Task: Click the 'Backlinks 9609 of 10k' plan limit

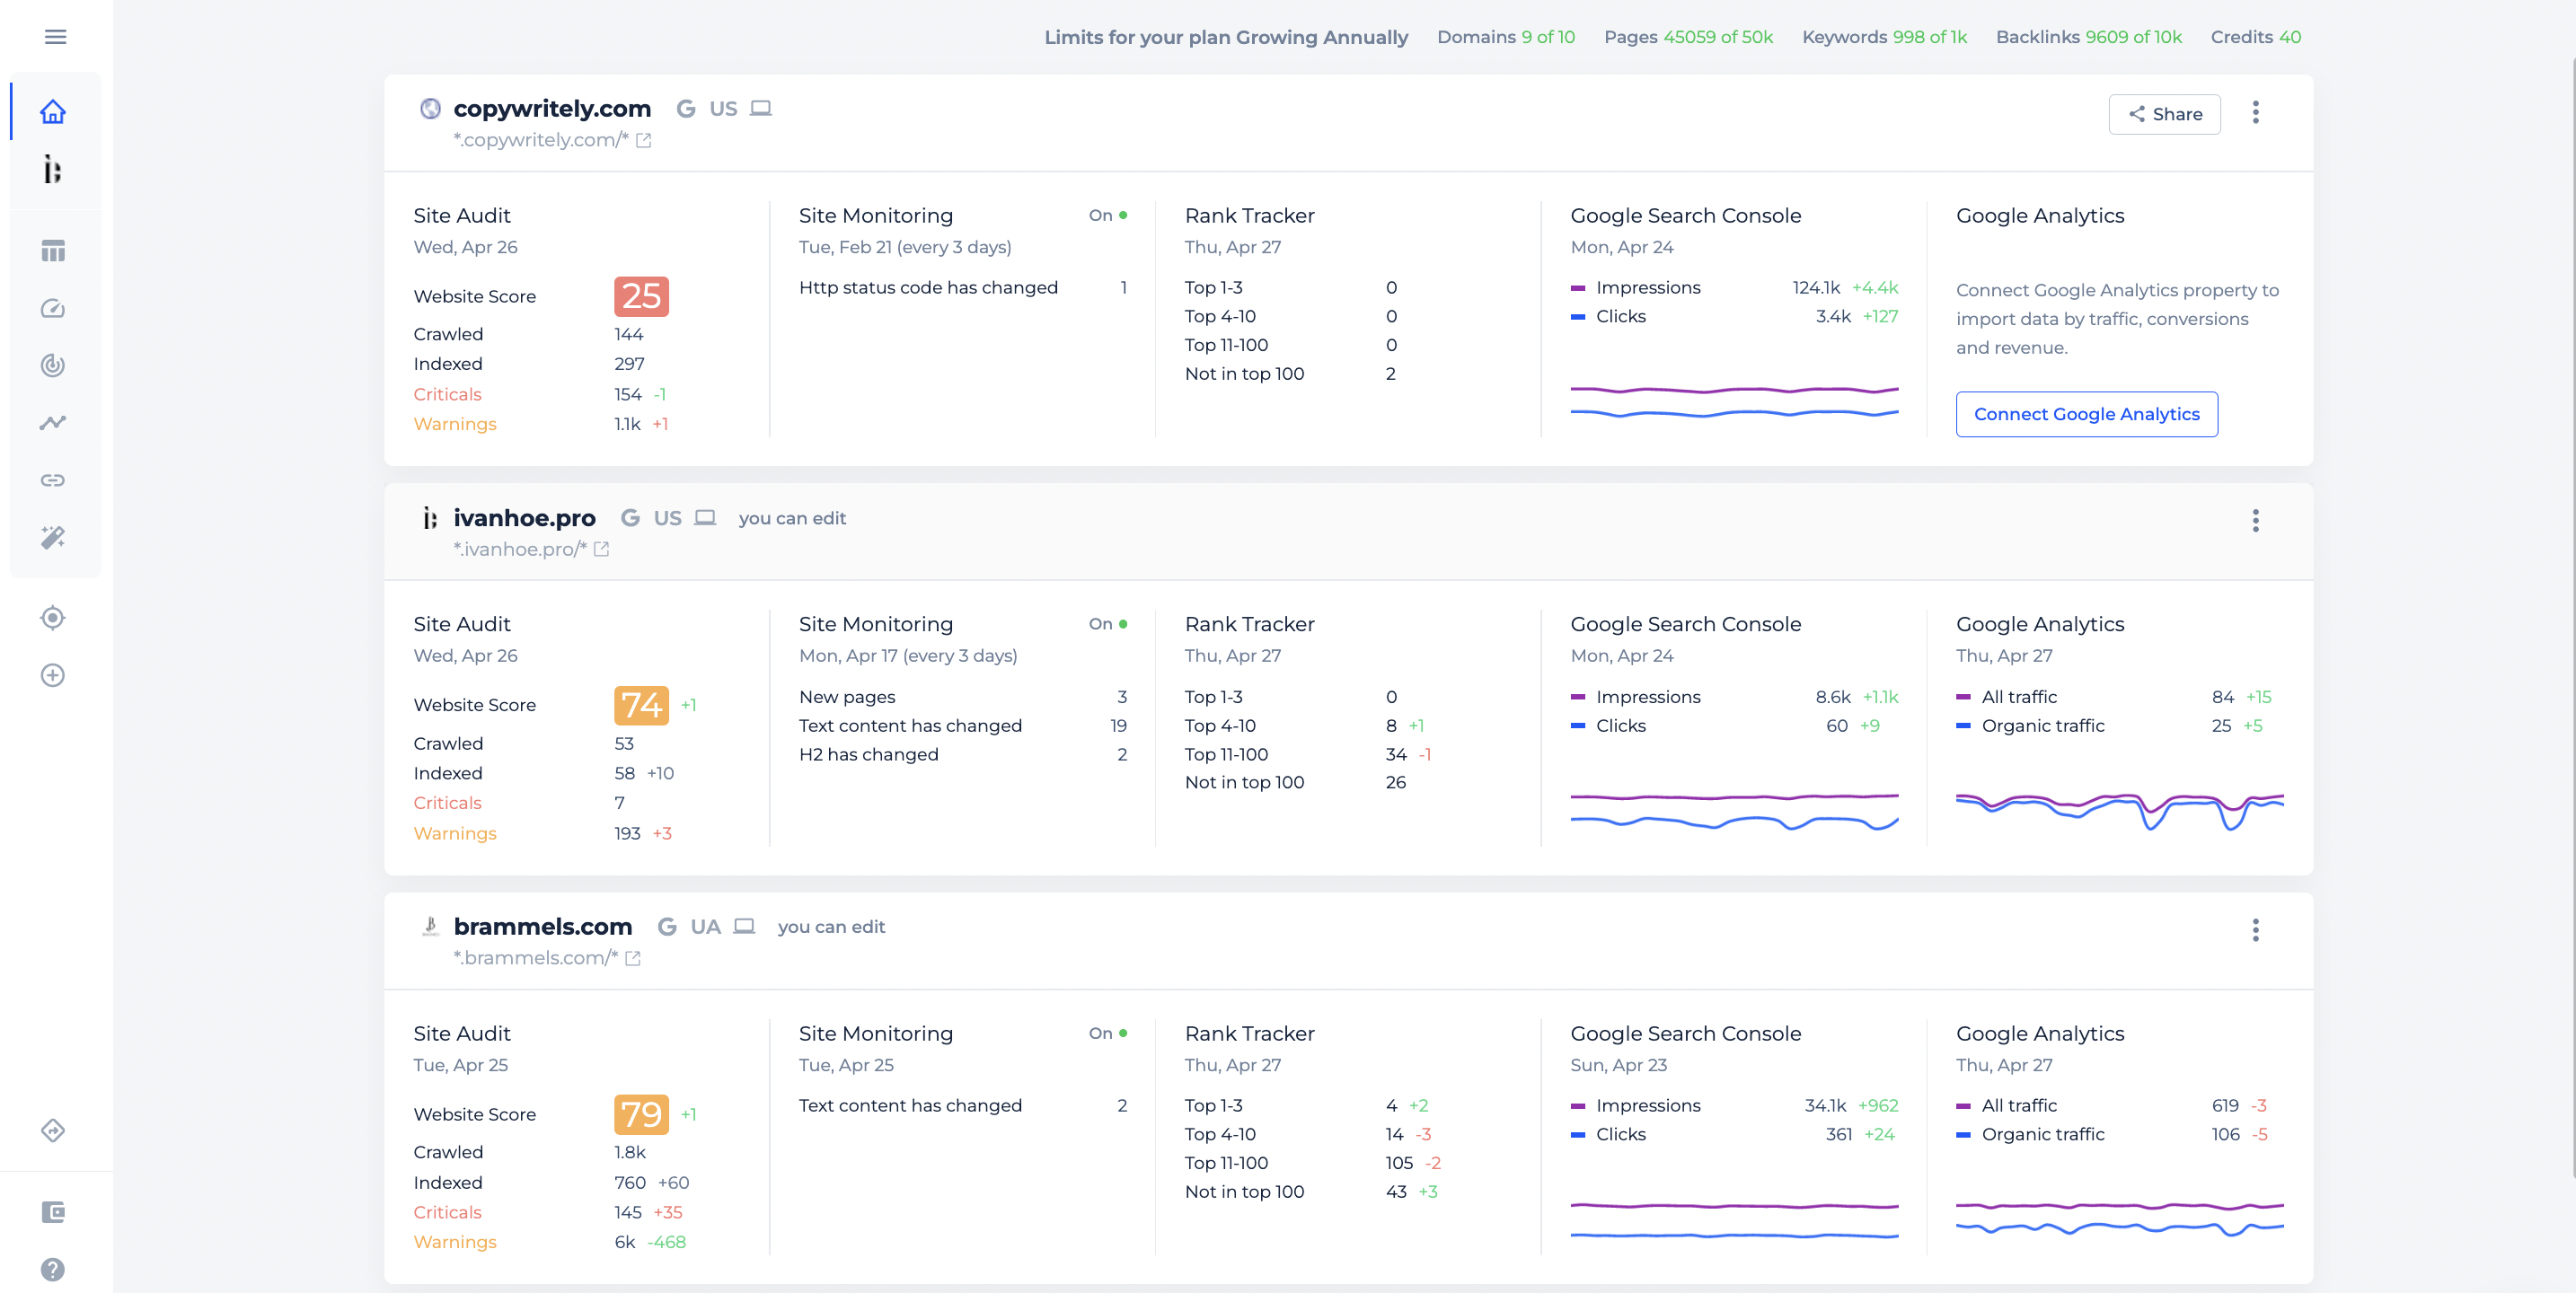Action: tap(2088, 37)
